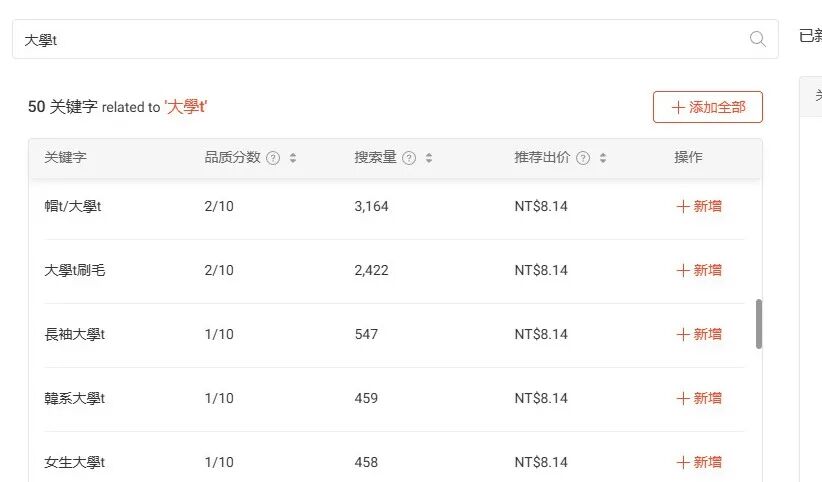
Task: Add keyword 大學t刷毛 with 新增
Action: point(699,270)
